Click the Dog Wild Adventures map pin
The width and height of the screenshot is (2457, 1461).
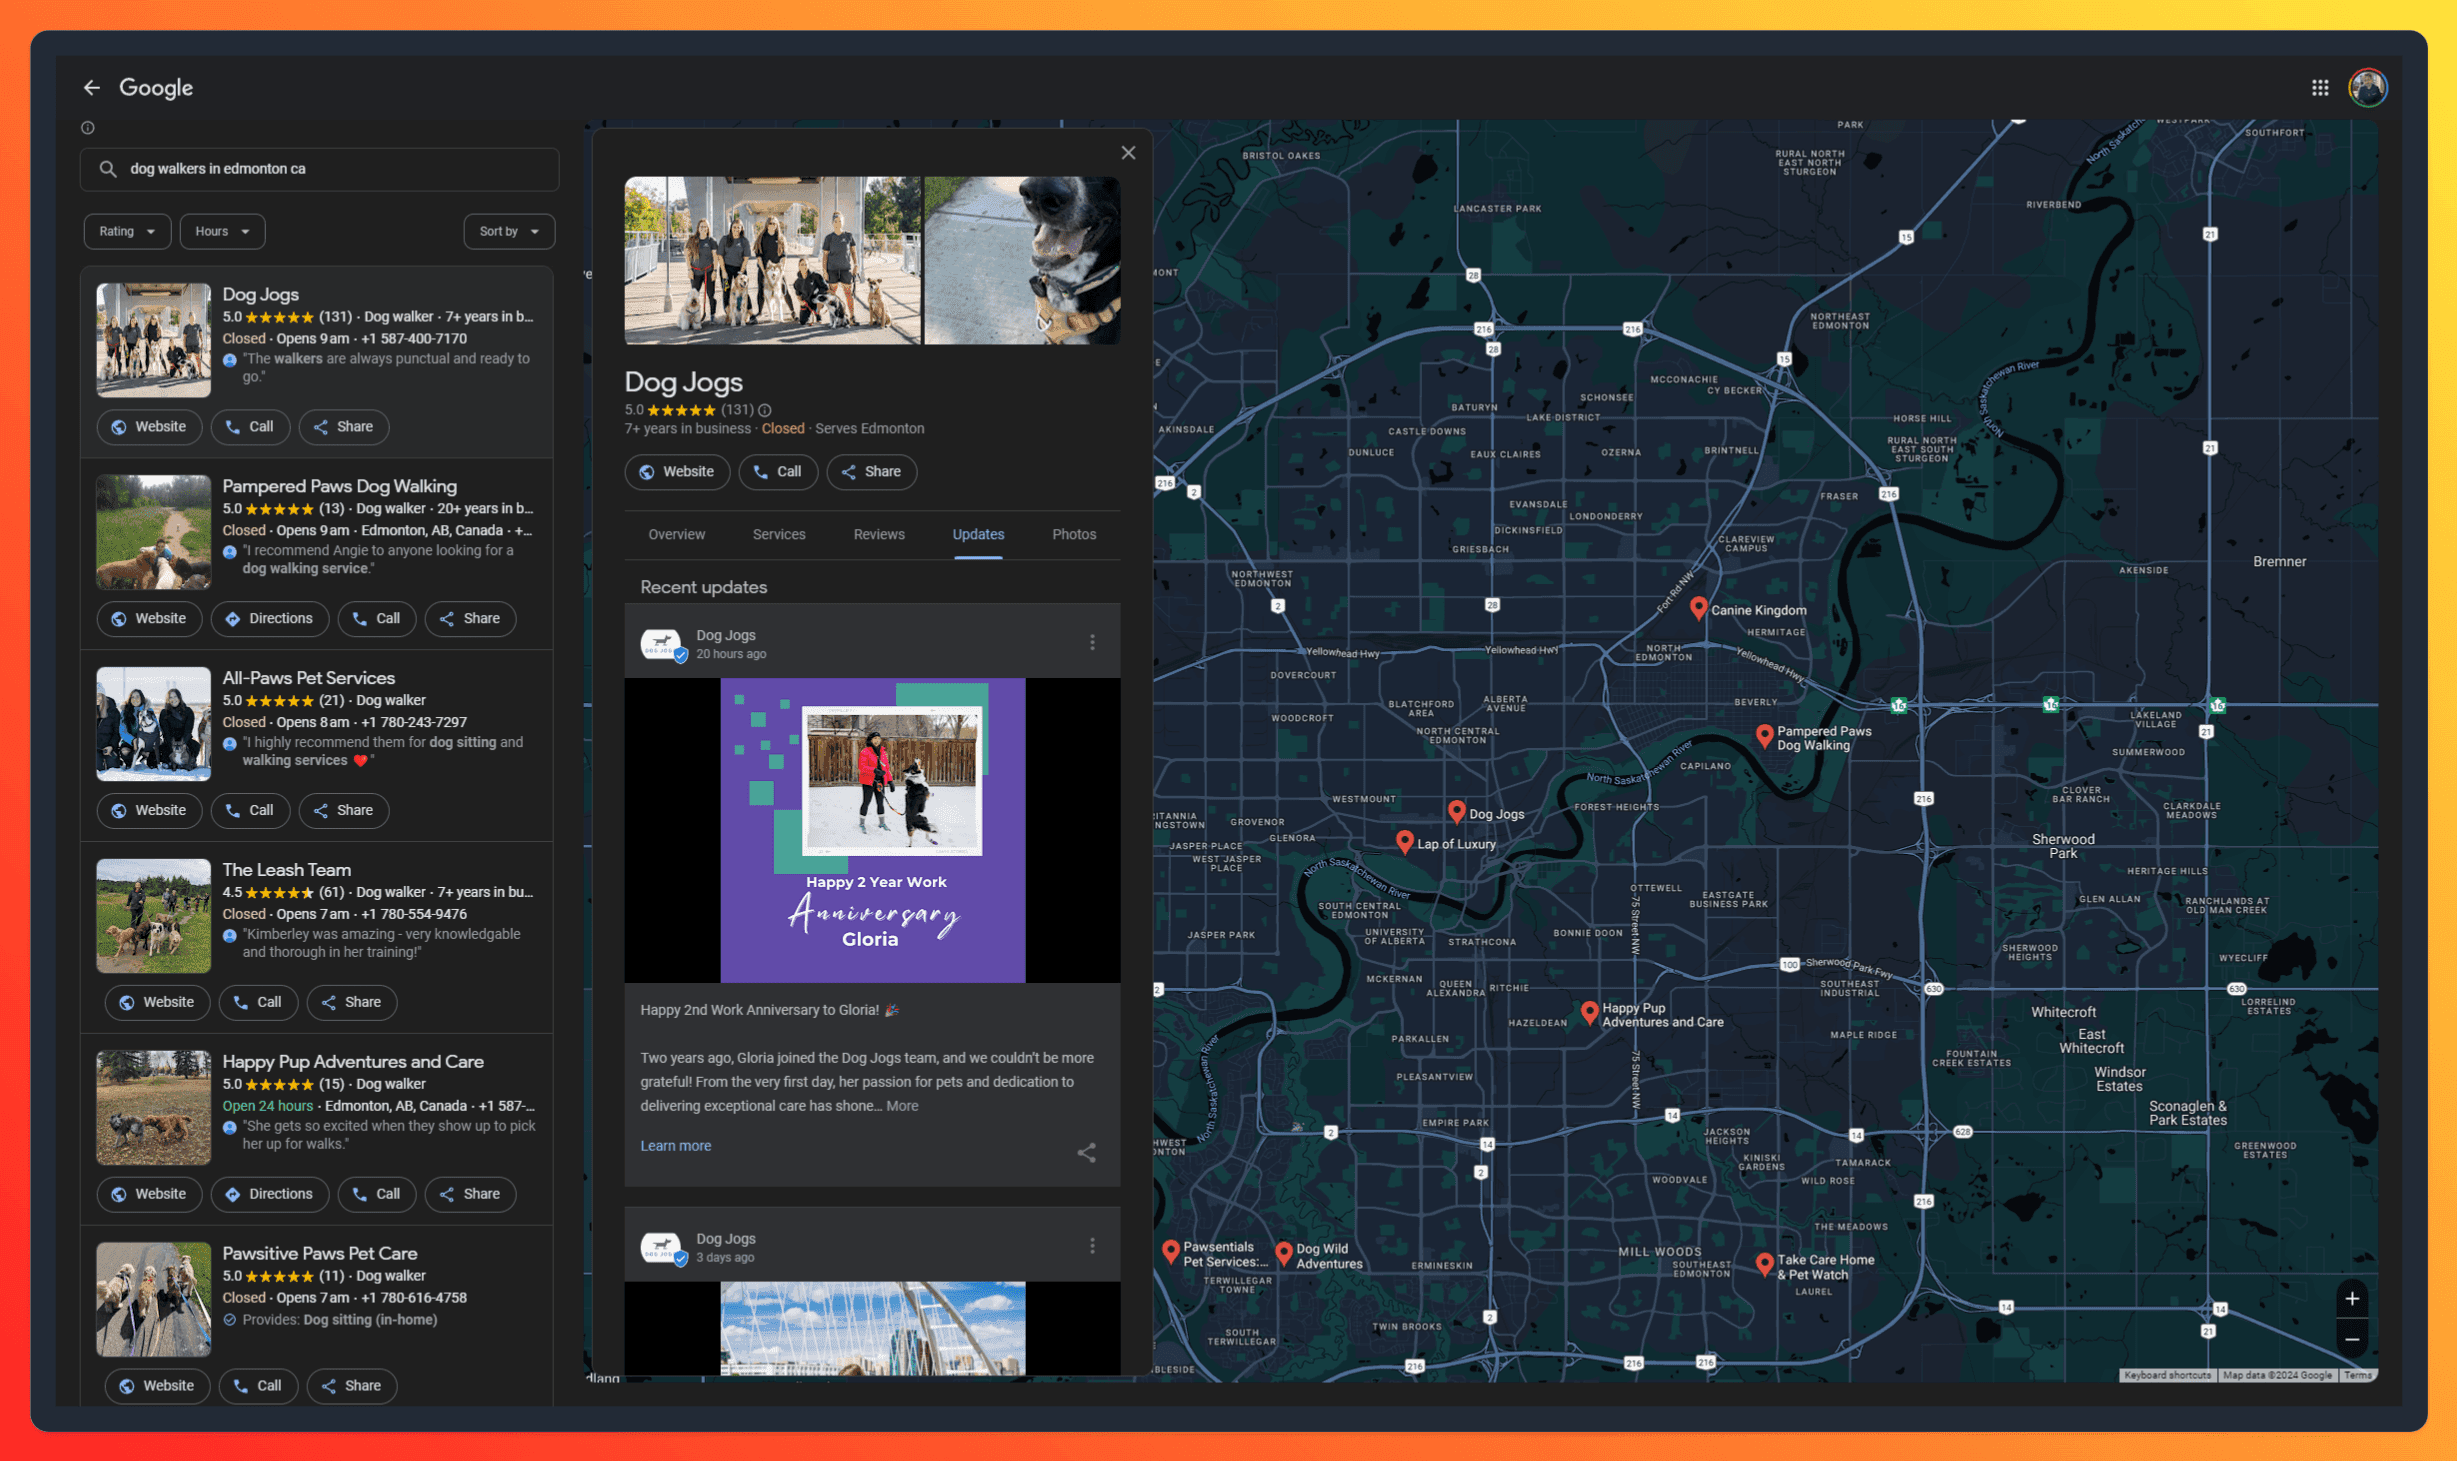tap(1284, 1253)
